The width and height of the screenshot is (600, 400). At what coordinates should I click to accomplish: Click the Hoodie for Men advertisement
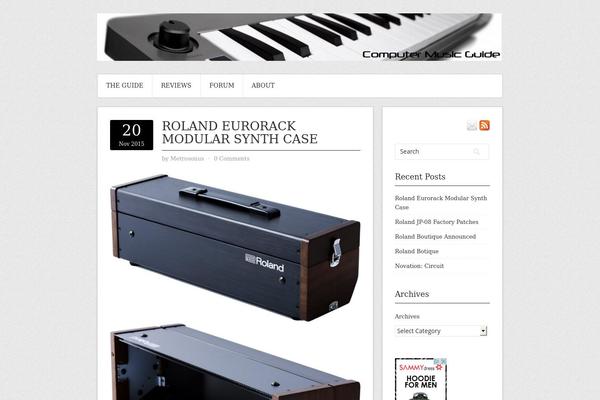(421, 379)
